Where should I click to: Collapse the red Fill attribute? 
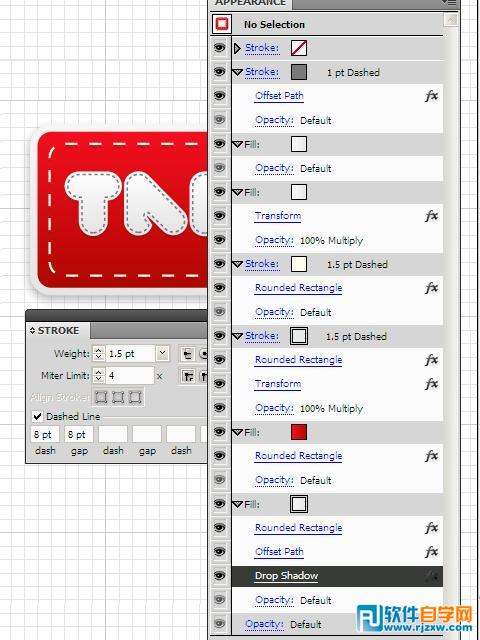[x=238, y=432]
